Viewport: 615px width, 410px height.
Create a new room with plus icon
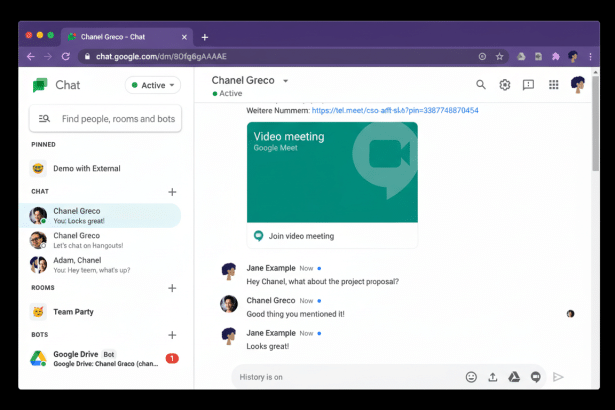click(172, 288)
